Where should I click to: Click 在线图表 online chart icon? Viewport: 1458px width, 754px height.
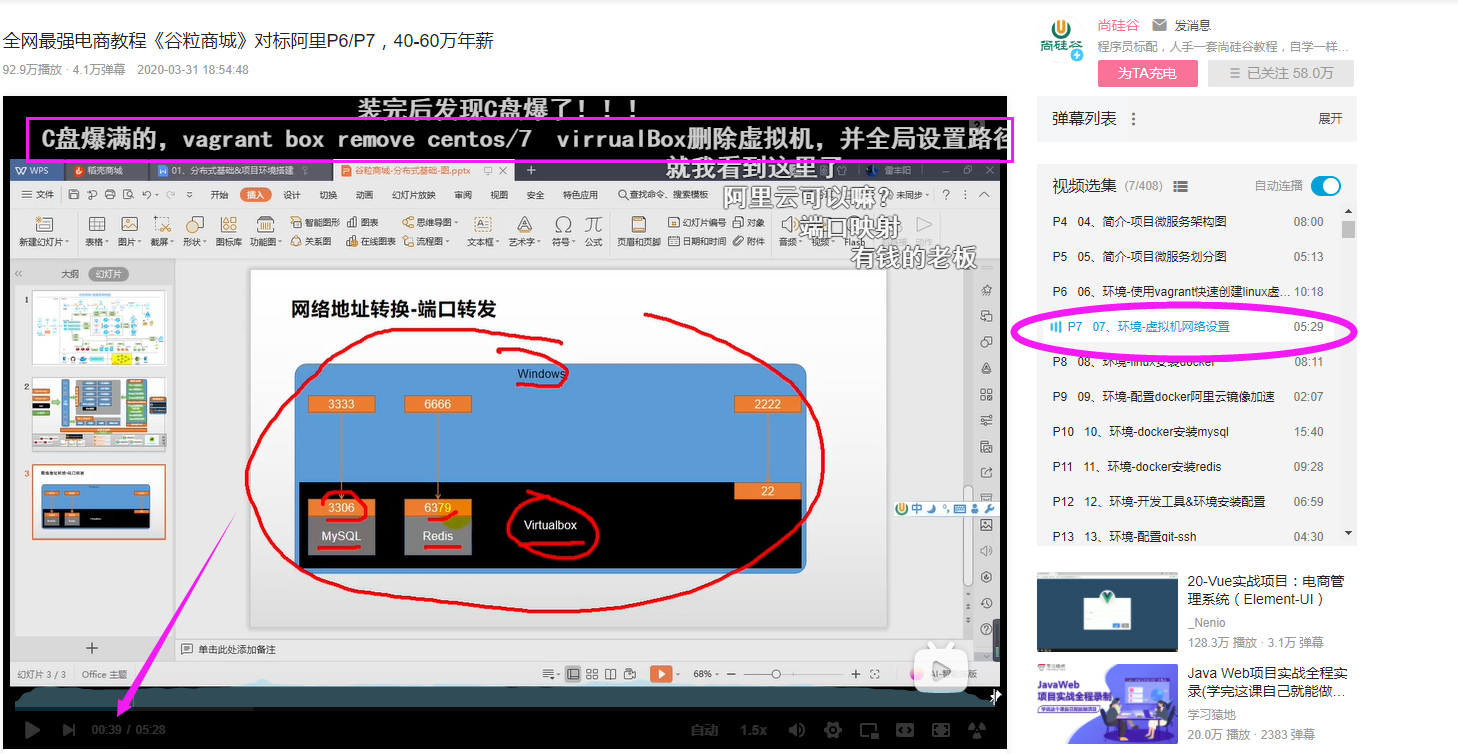pos(371,241)
